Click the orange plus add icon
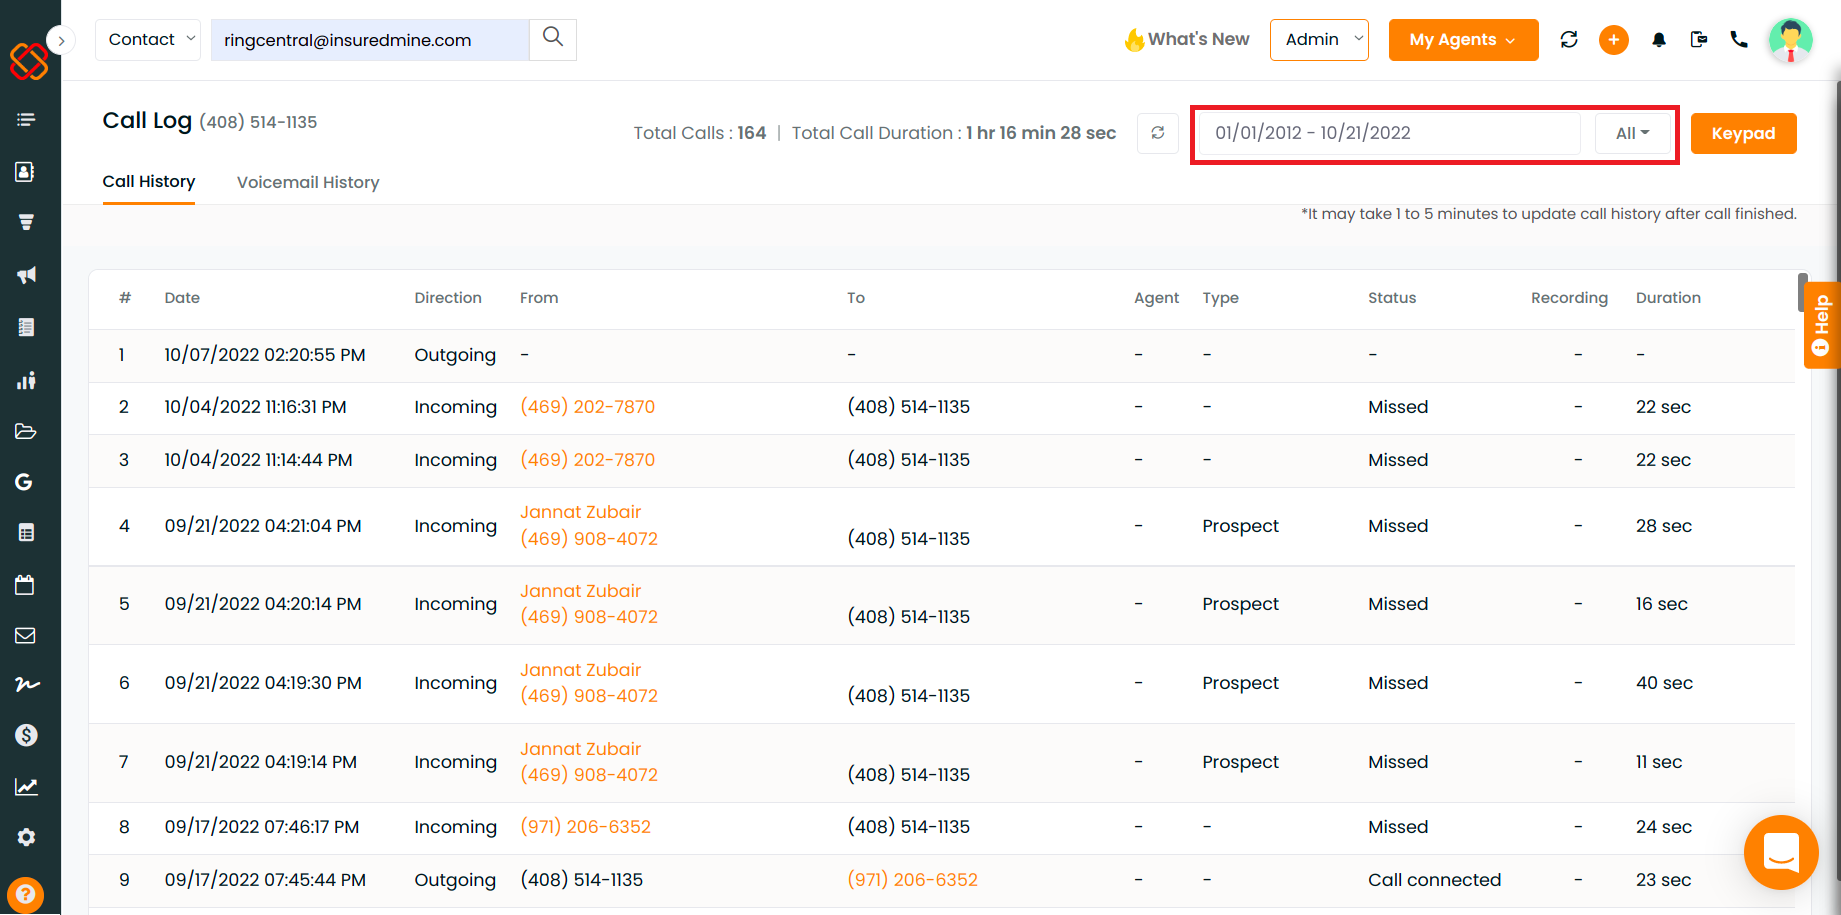 [1614, 40]
